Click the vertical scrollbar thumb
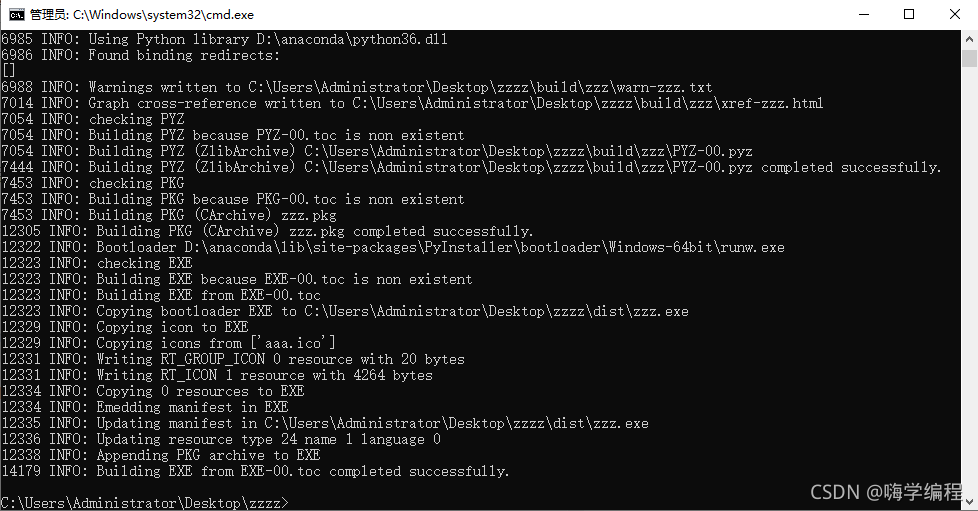 pos(969,59)
